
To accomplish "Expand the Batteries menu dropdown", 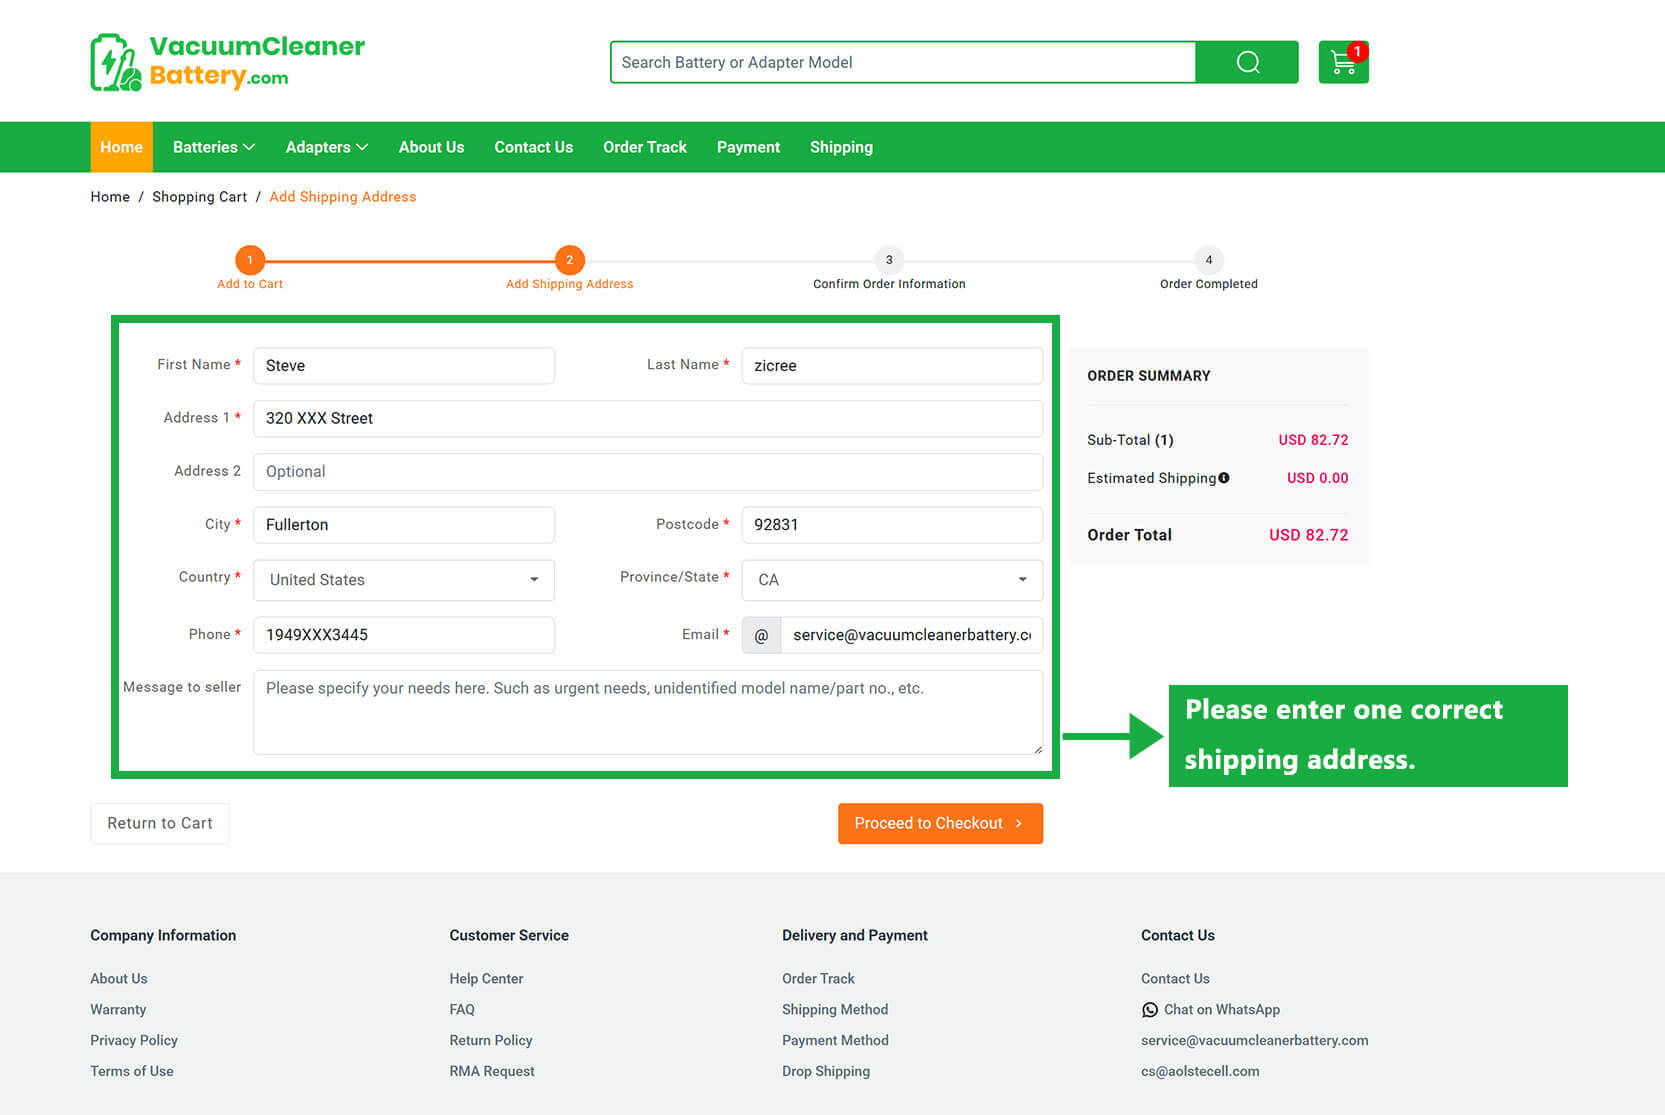I will [x=213, y=147].
